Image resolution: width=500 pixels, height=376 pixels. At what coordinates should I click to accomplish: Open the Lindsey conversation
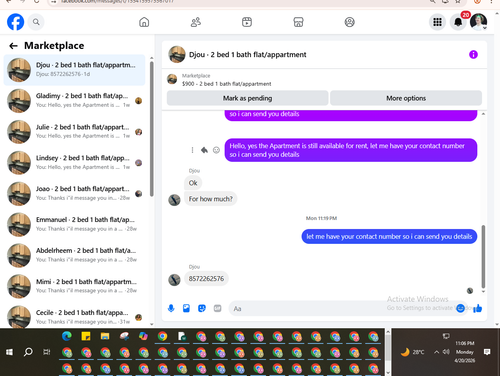coord(74,163)
